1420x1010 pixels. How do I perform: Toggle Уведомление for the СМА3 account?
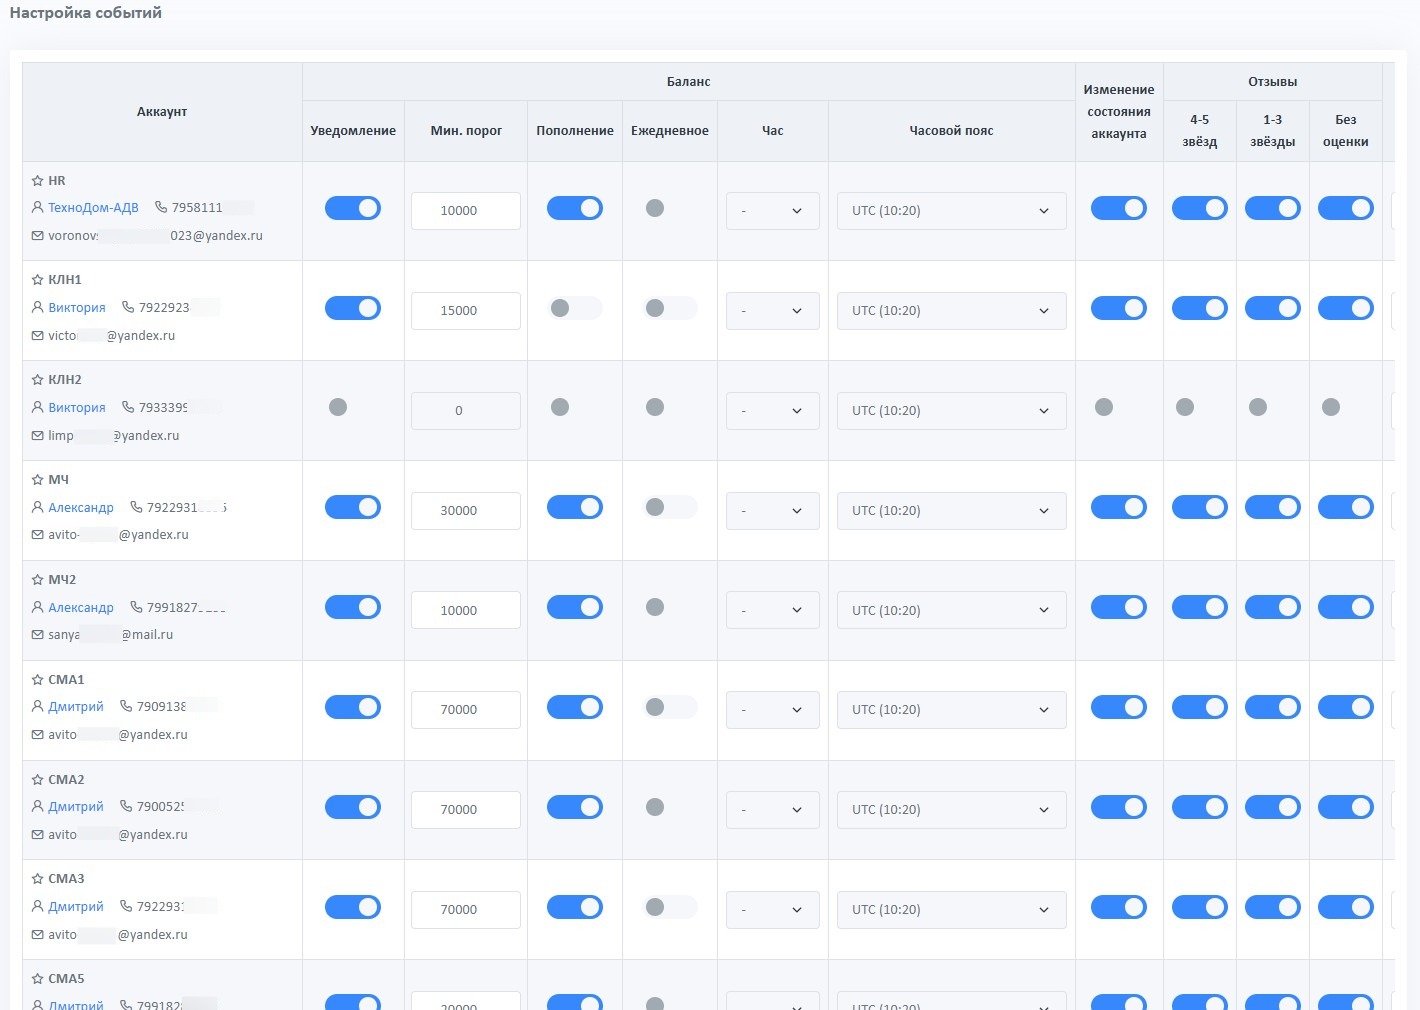pos(353,907)
